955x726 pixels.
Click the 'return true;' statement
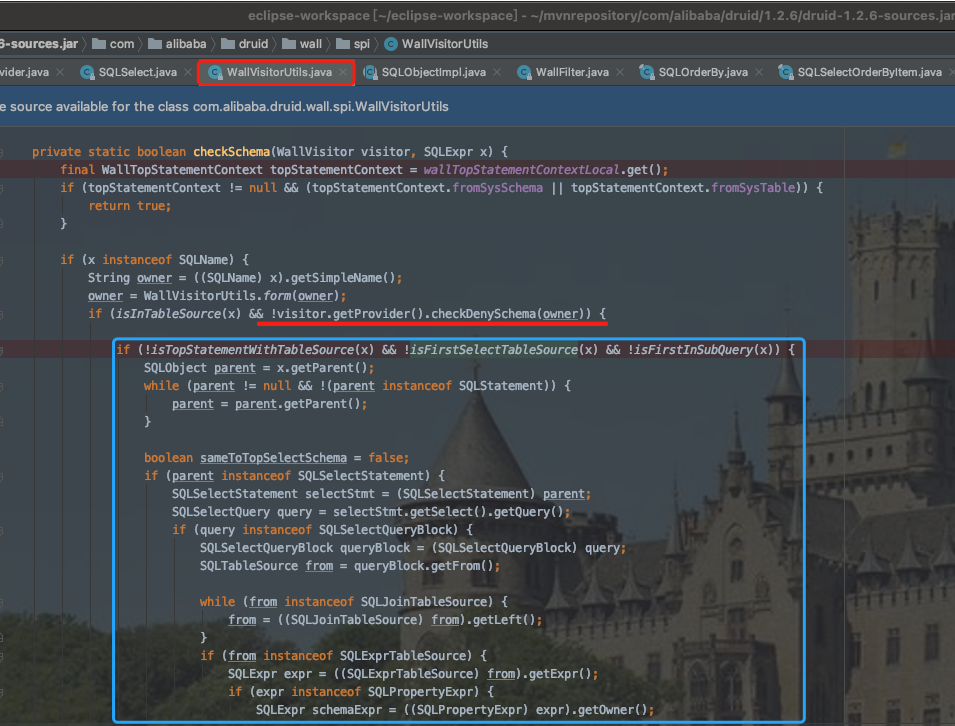(x=130, y=206)
